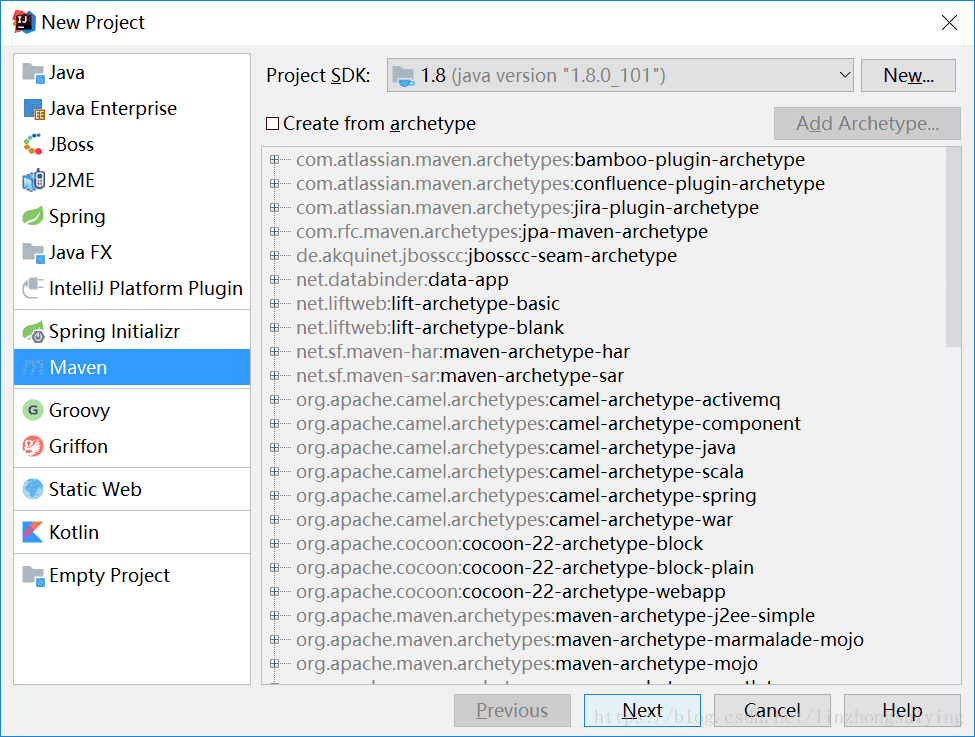Screen dimensions: 975x737
Task: Click the Cancel button
Action: pyautogui.click(x=772, y=710)
